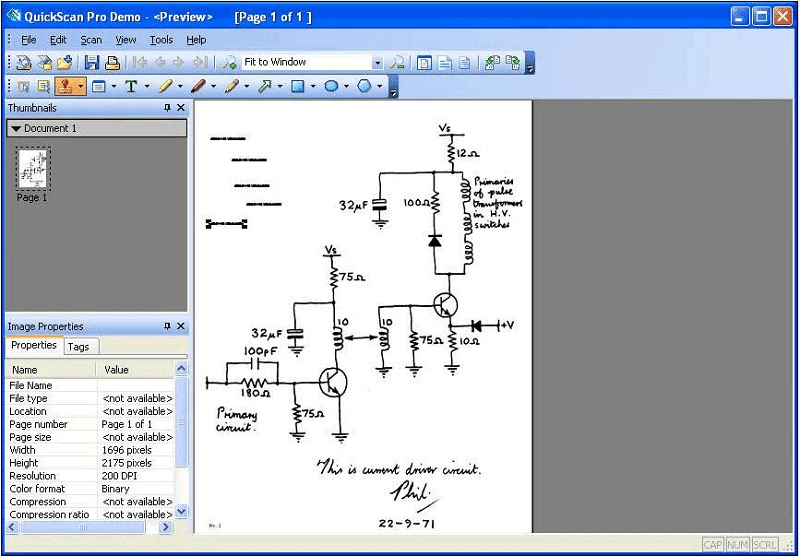Click the Name column header
800x556 pixels.
click(50, 369)
